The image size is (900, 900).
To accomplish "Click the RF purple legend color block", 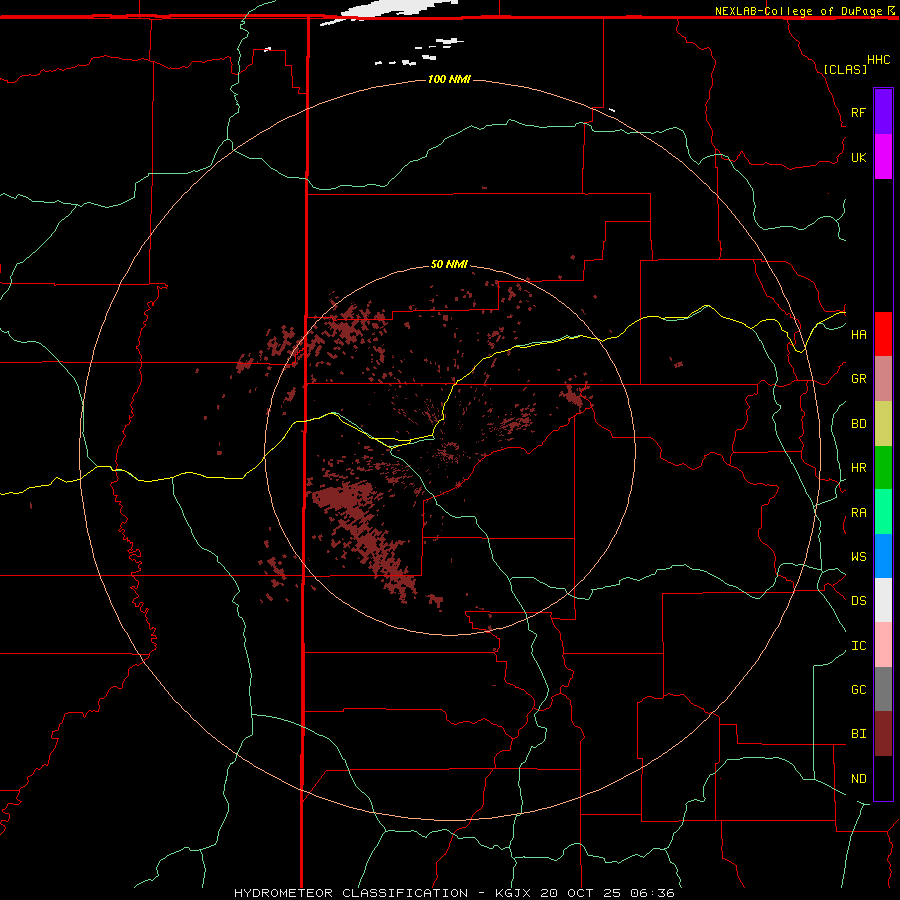I will tap(883, 112).
